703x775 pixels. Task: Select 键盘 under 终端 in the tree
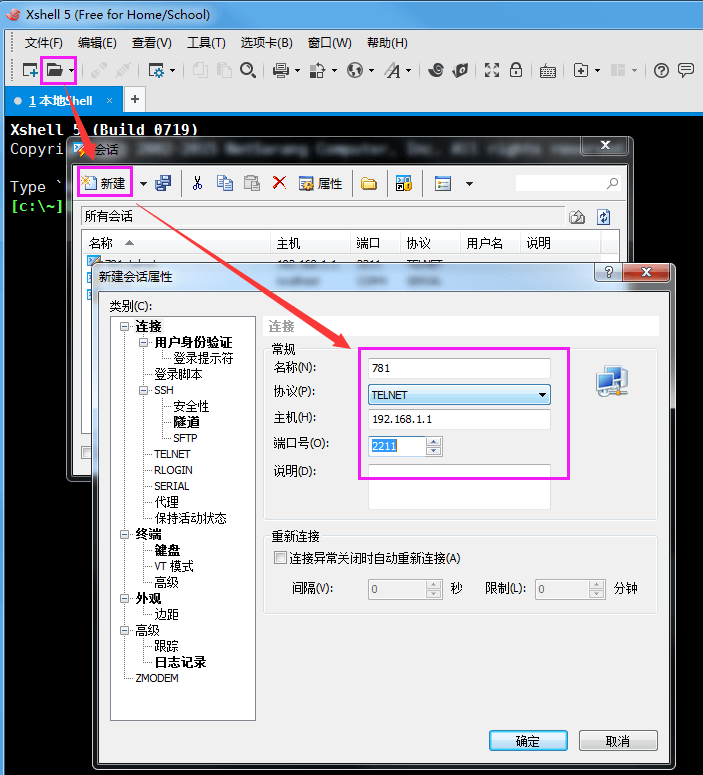click(x=168, y=550)
